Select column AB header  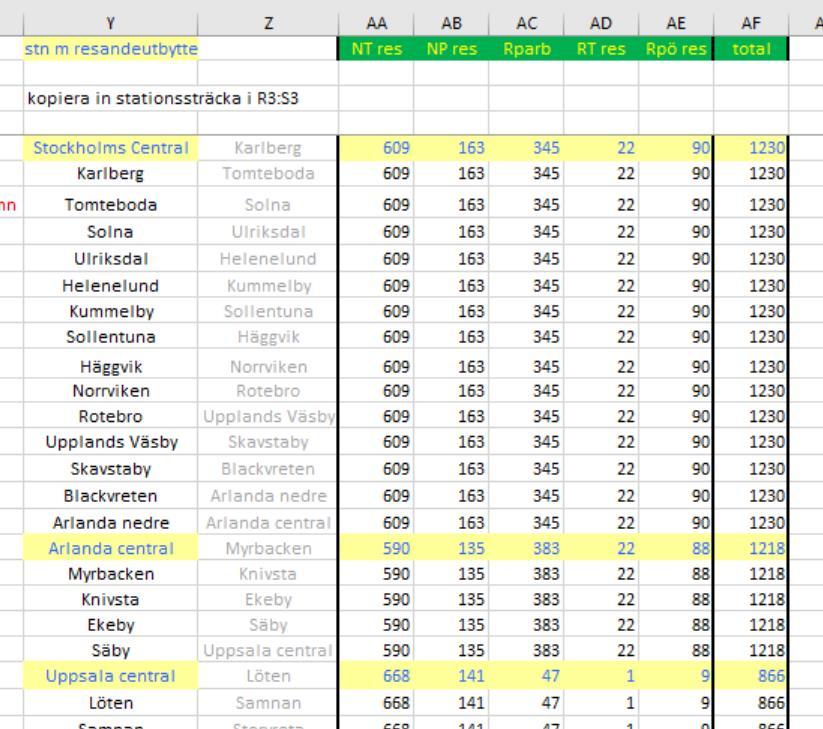coord(451,24)
